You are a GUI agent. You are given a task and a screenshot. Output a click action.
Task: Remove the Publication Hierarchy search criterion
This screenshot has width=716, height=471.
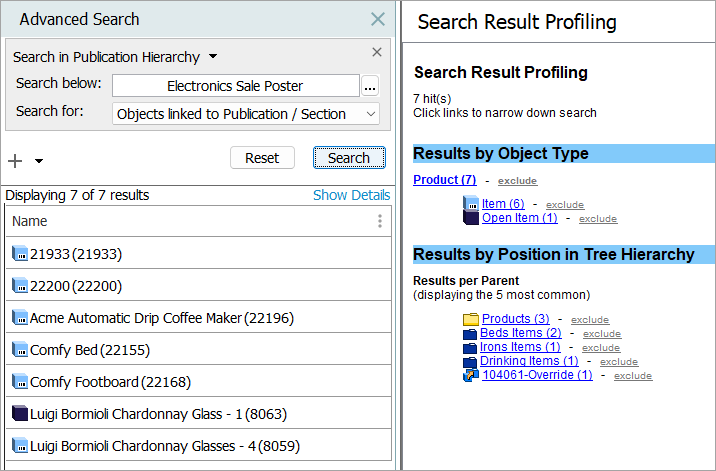tap(377, 52)
